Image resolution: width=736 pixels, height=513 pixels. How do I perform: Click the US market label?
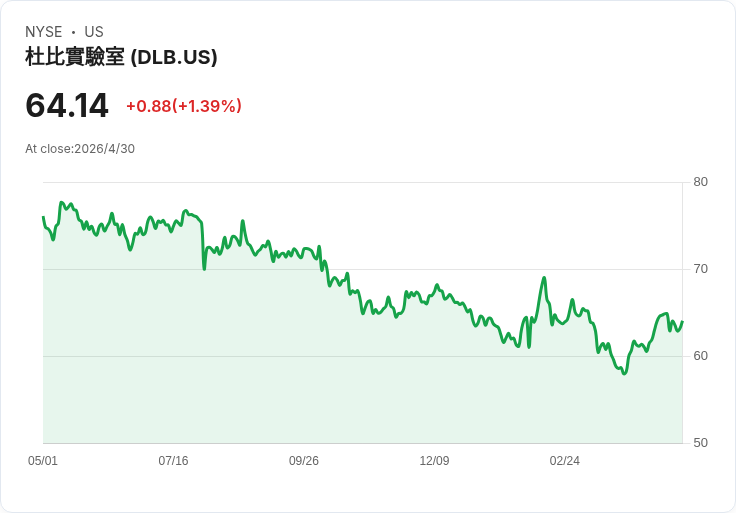94,32
